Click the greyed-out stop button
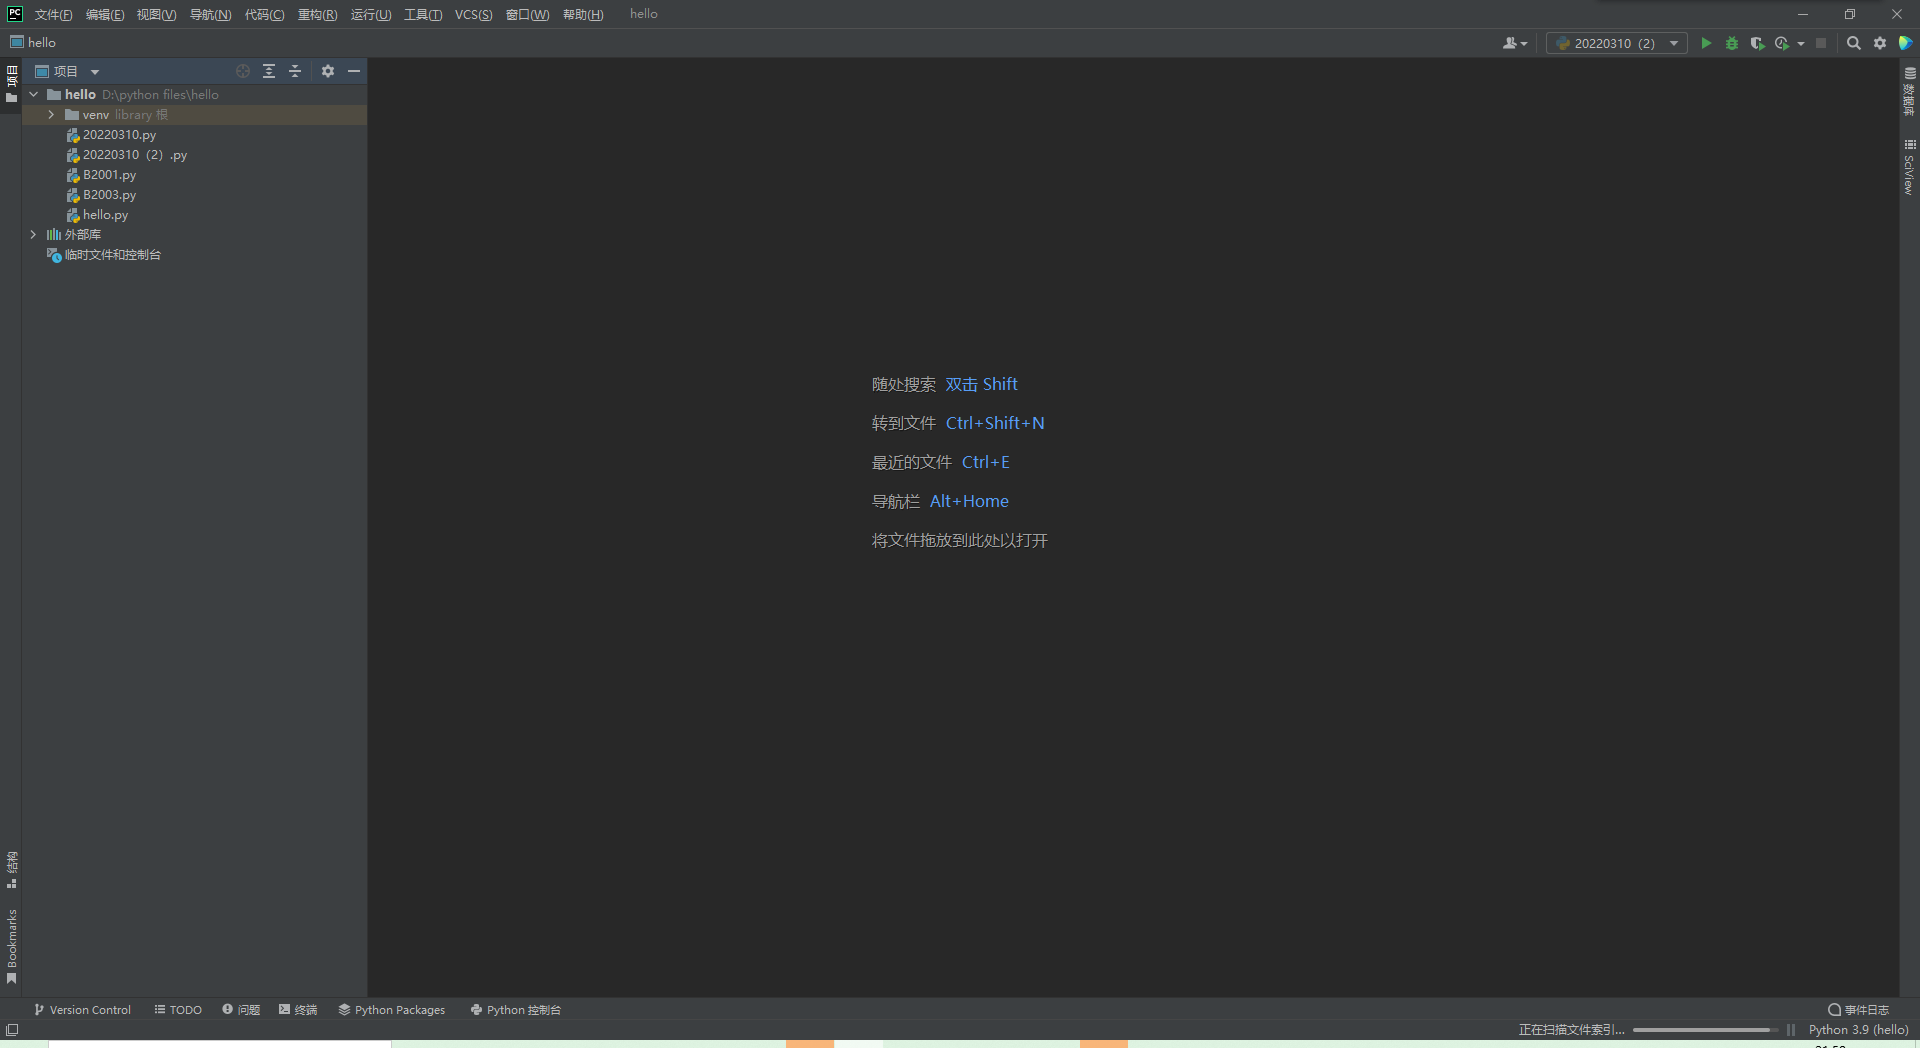This screenshot has width=1920, height=1048. pos(1821,43)
